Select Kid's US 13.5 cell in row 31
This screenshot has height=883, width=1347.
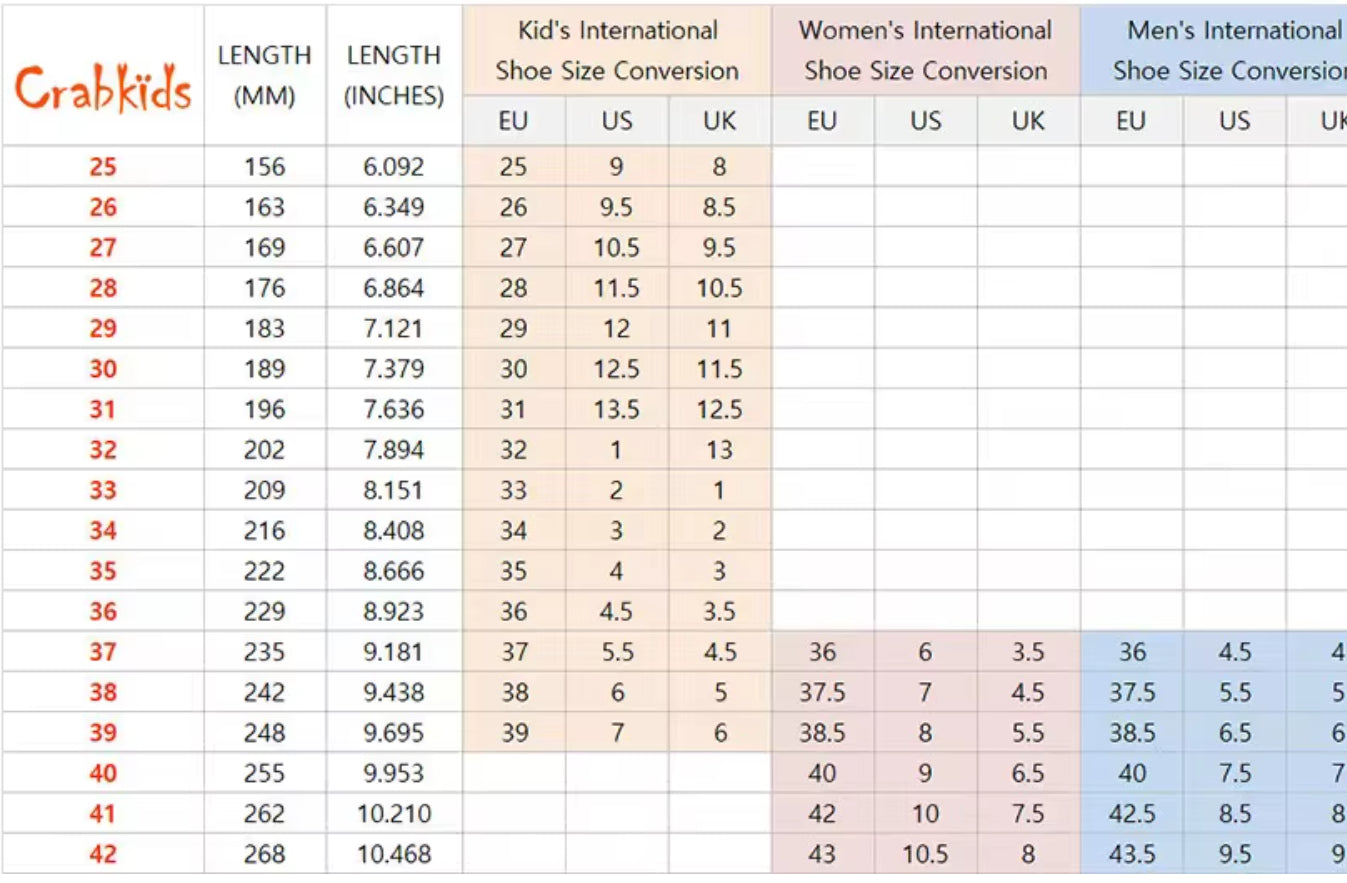617,409
